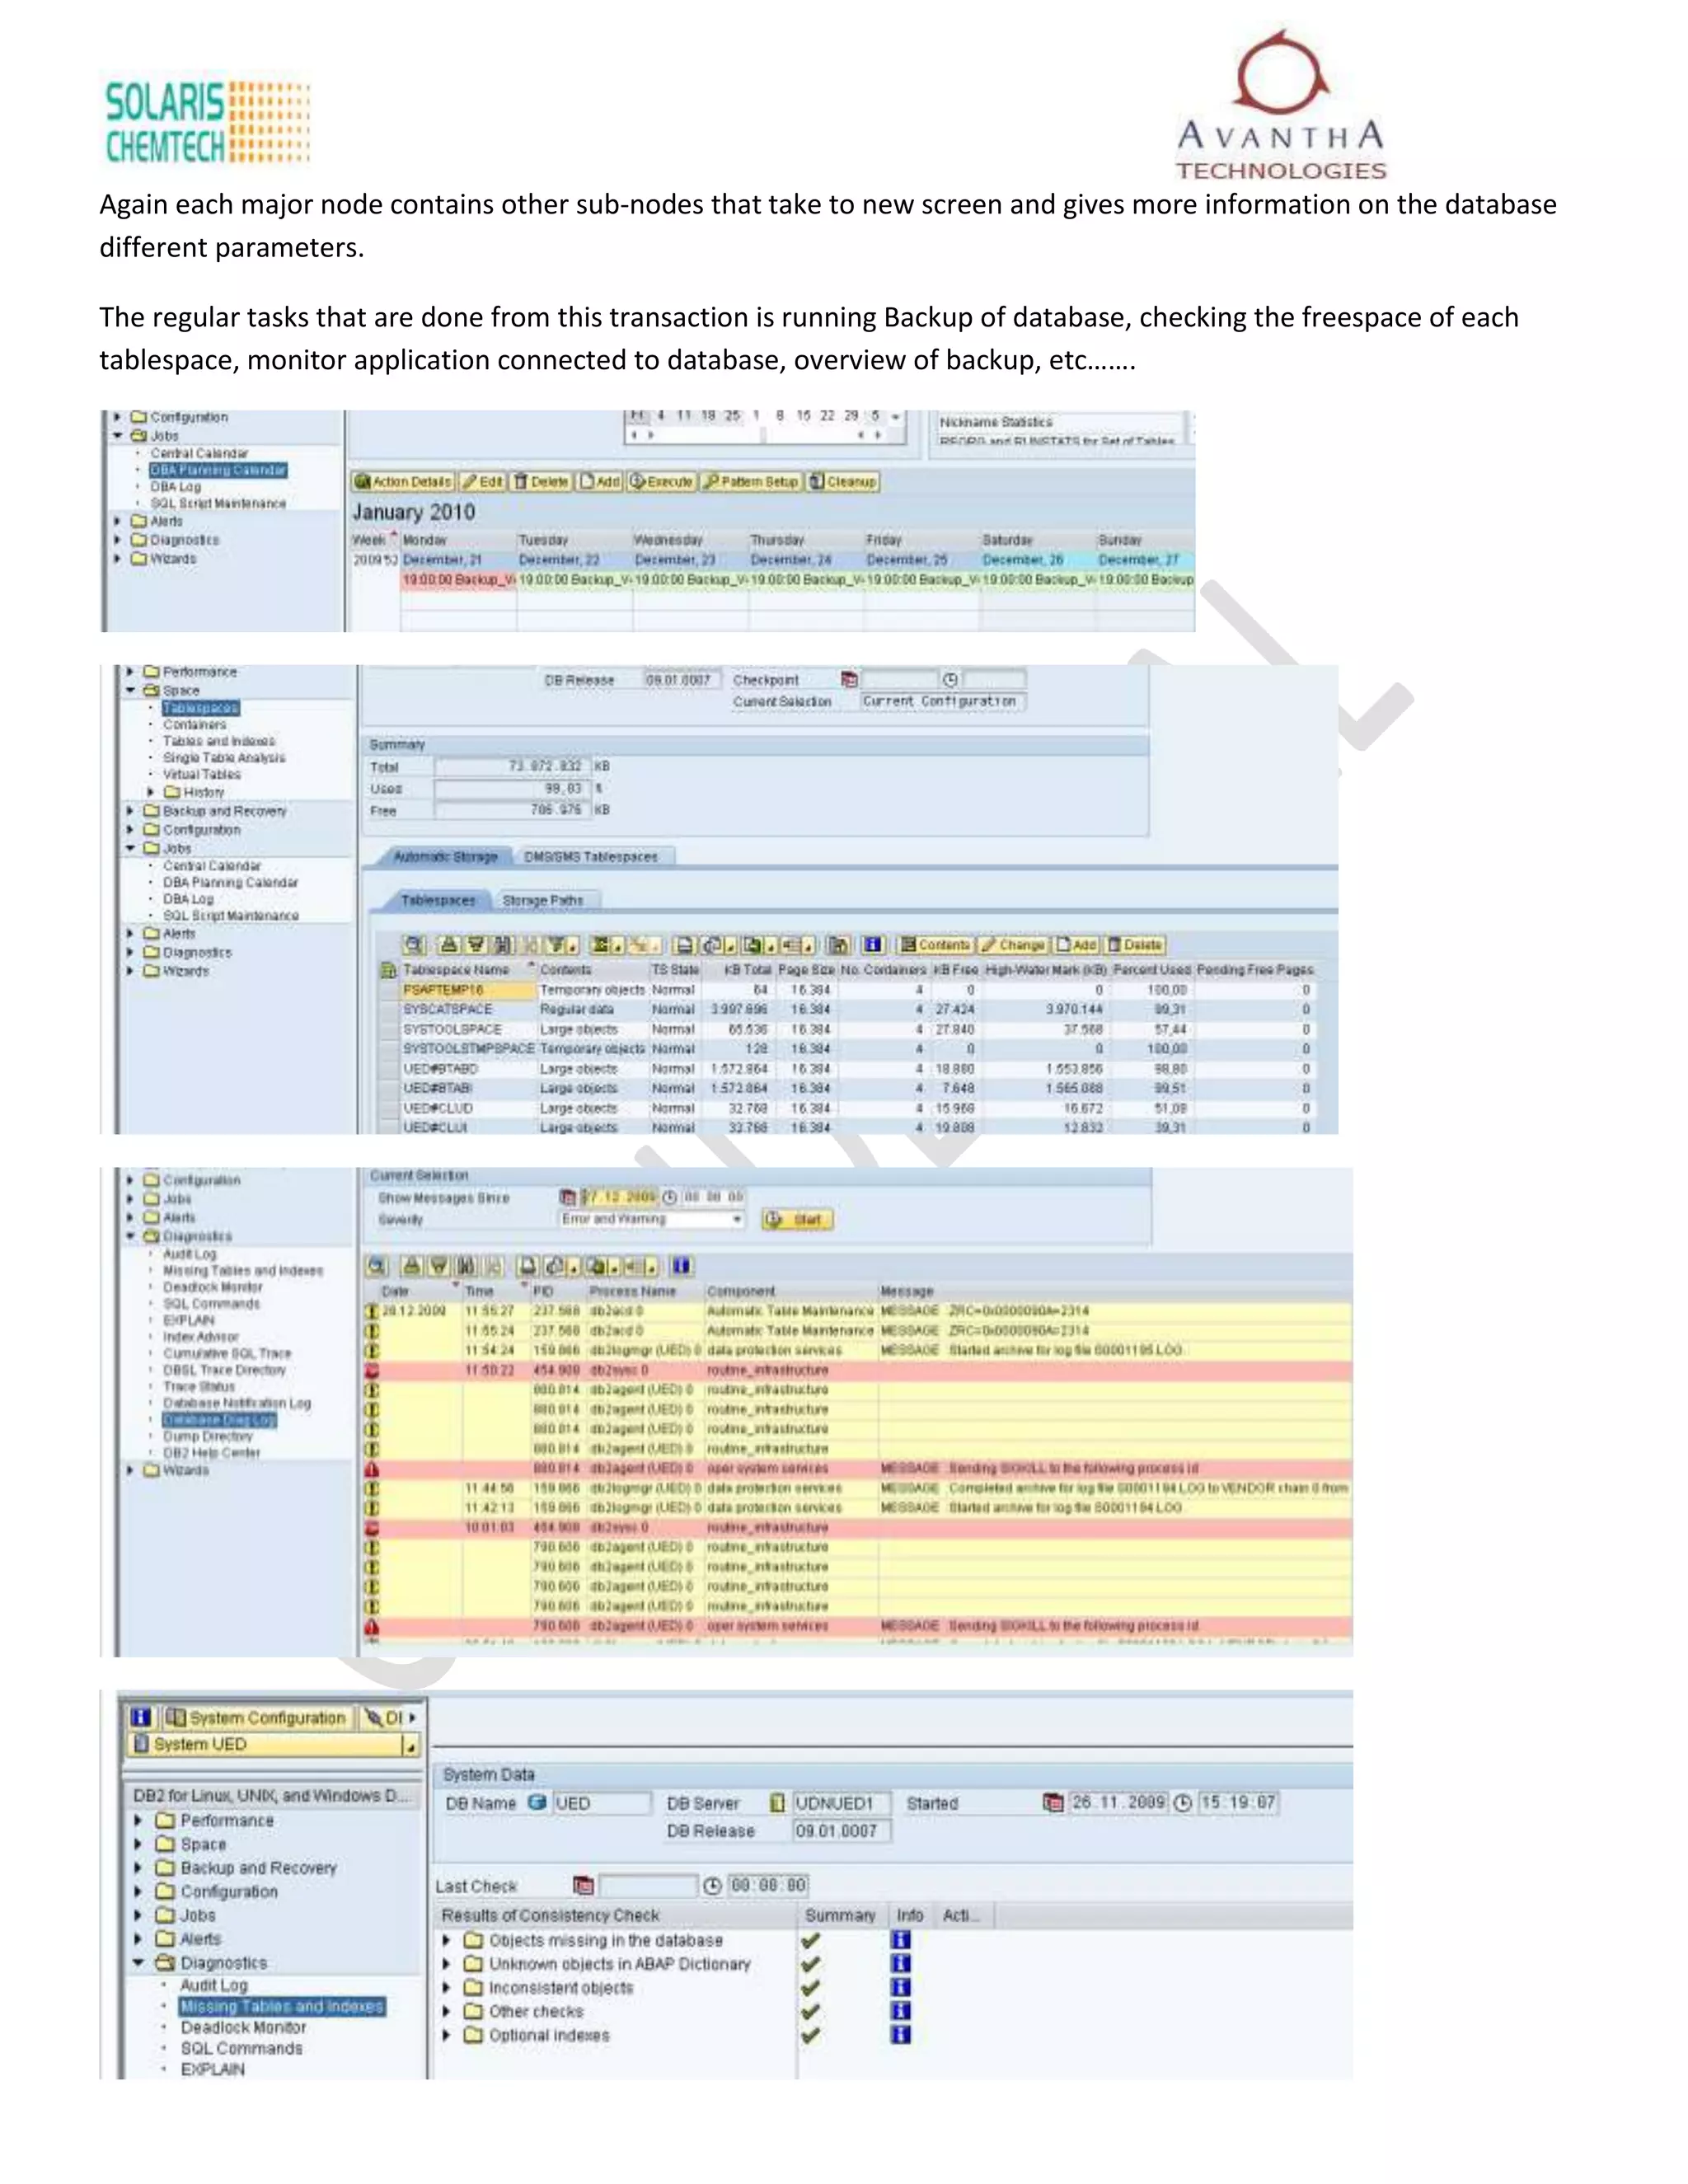Select Missing Tables and Indexes in the bottom tree

coord(282,2006)
